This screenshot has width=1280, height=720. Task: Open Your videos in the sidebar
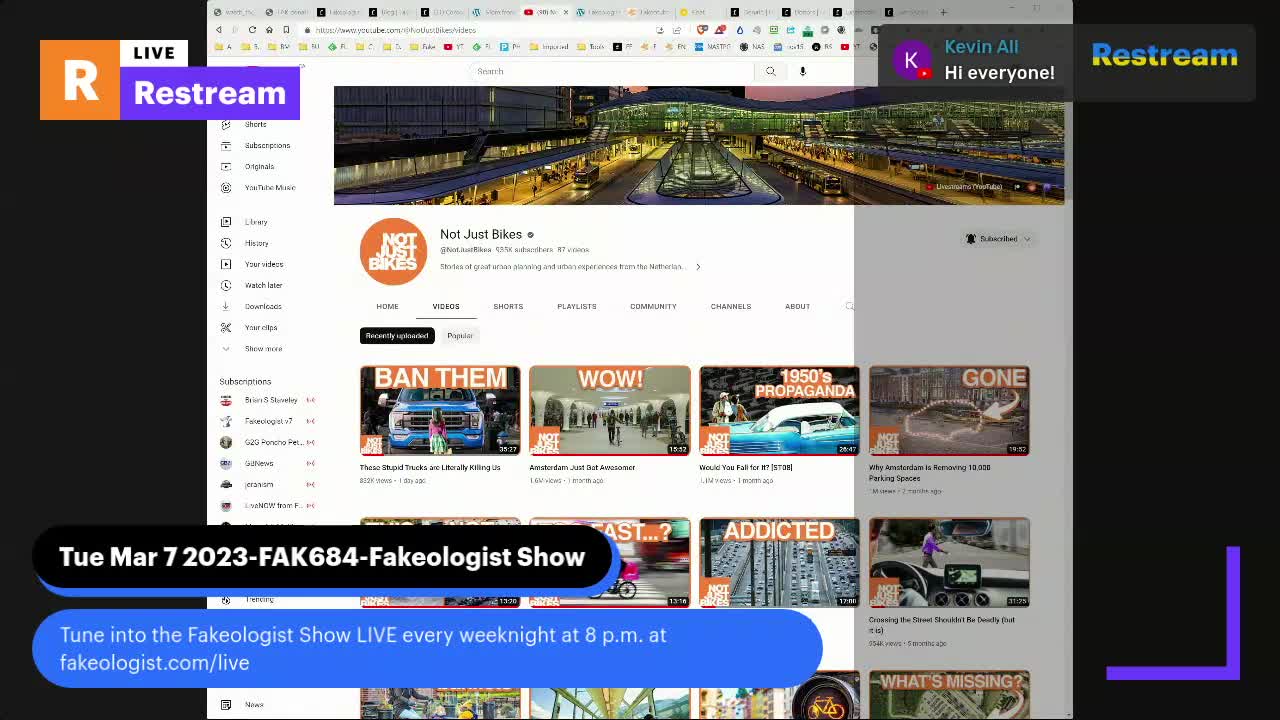tap(263, 264)
